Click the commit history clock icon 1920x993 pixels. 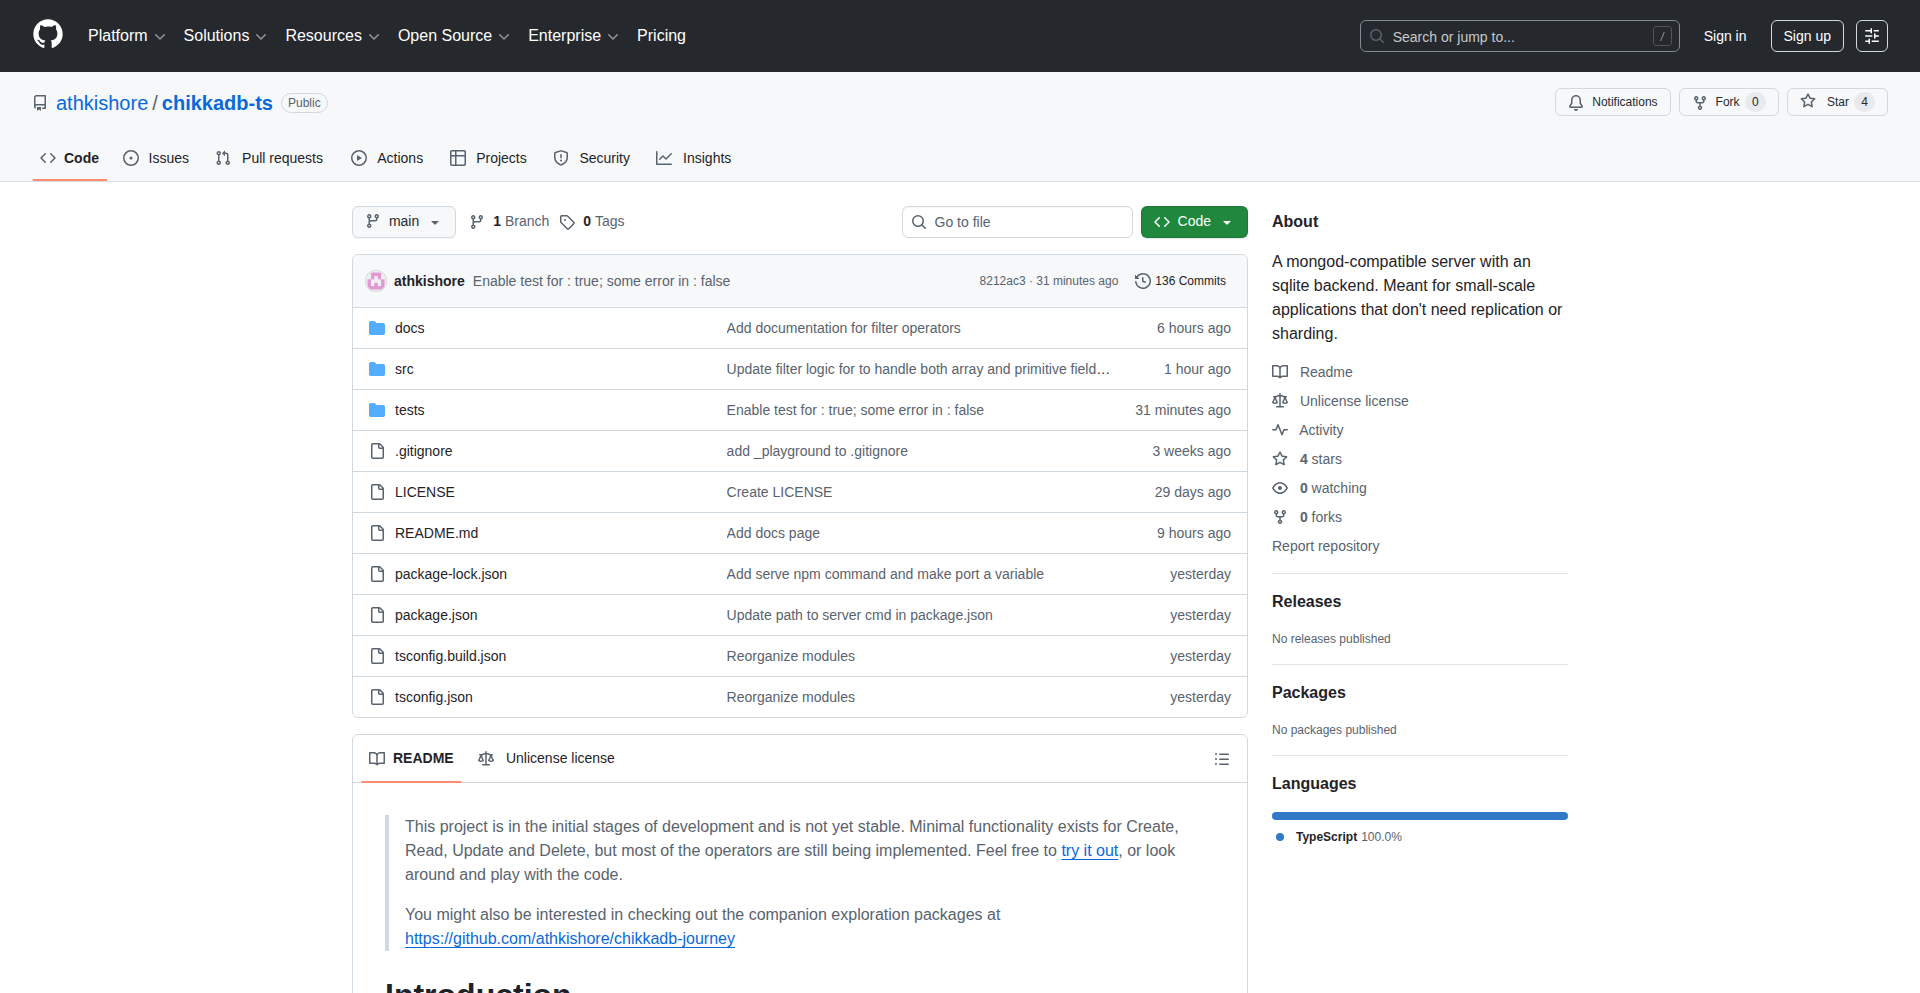(1143, 281)
